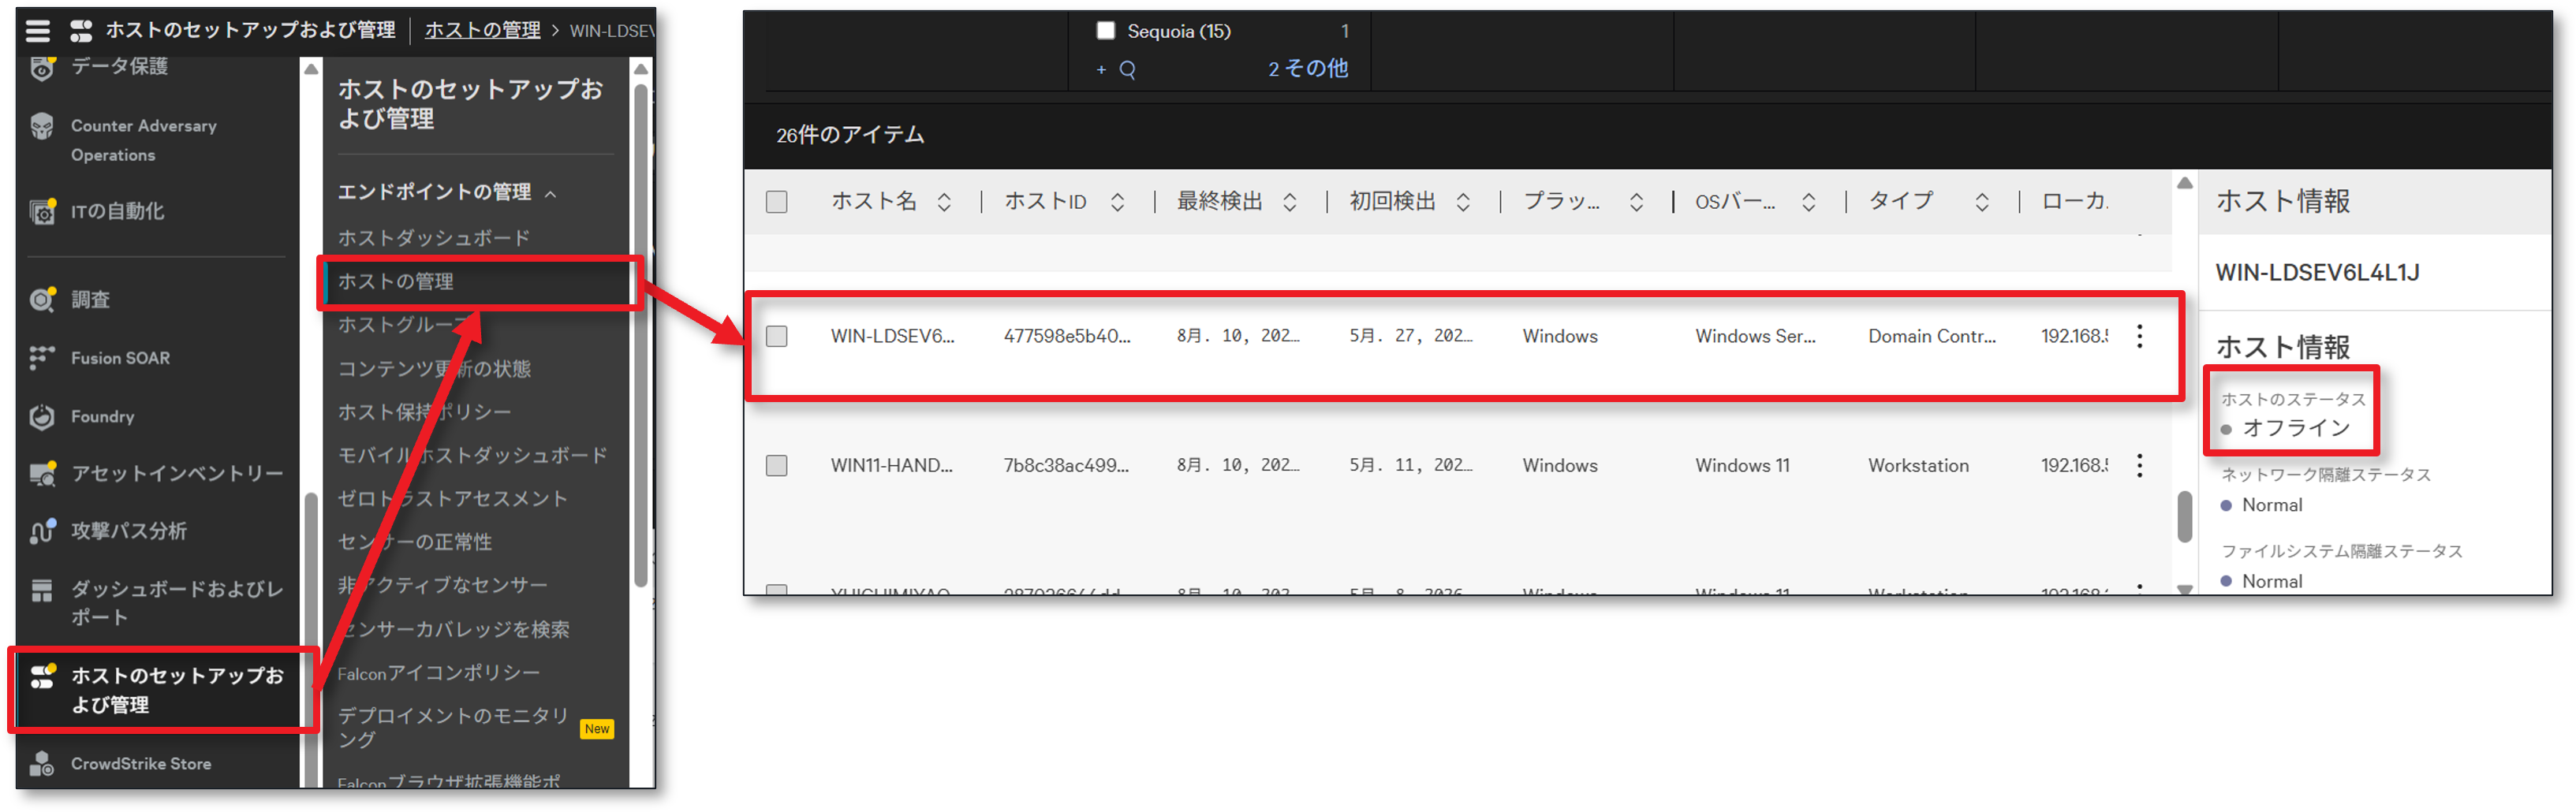
Task: Click host name WIN11-HAND... cell
Action: 891,465
